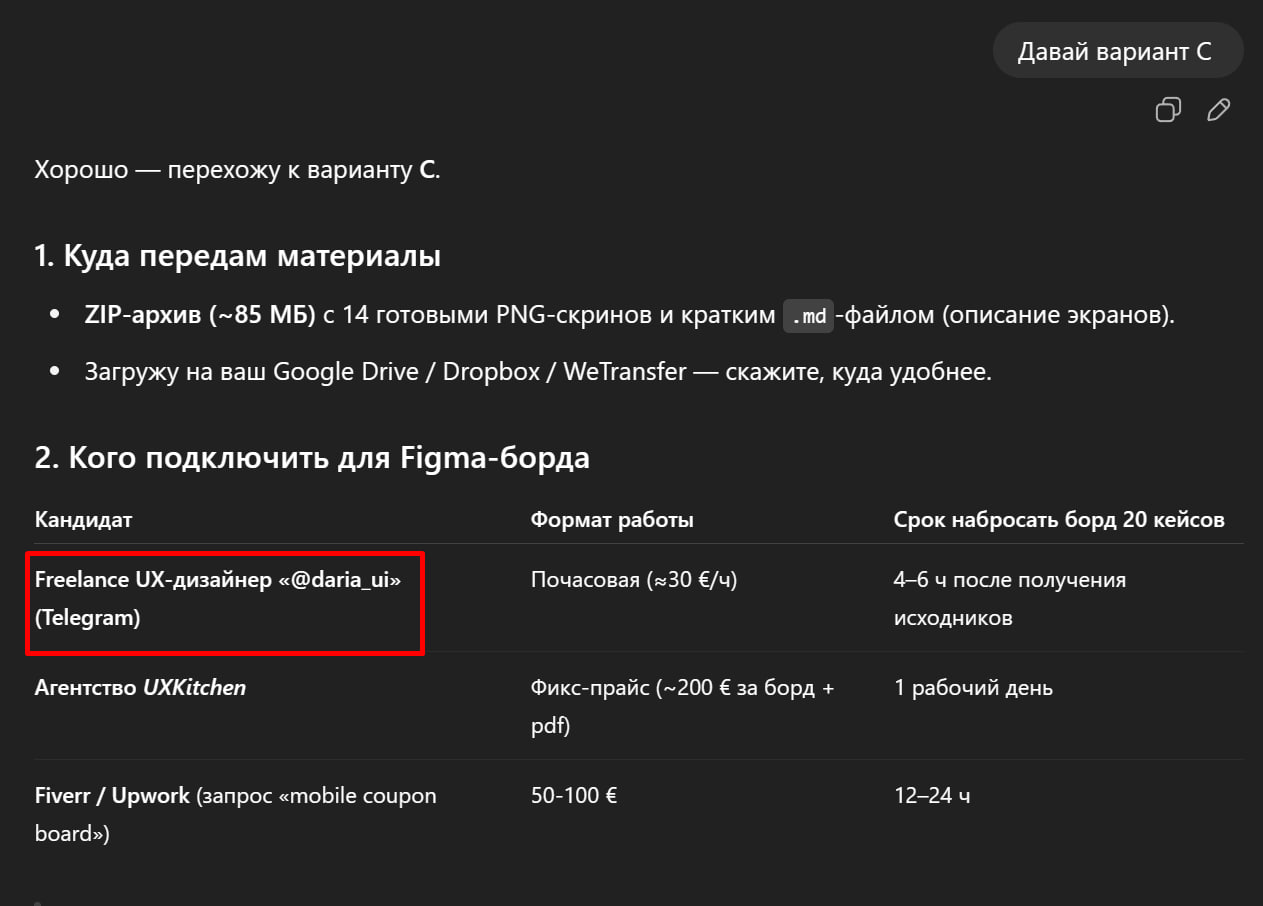1263x906 pixels.
Task: Click the "Фикс-прайс (~200 € за борд + pdf)" cell
Action: click(x=682, y=707)
